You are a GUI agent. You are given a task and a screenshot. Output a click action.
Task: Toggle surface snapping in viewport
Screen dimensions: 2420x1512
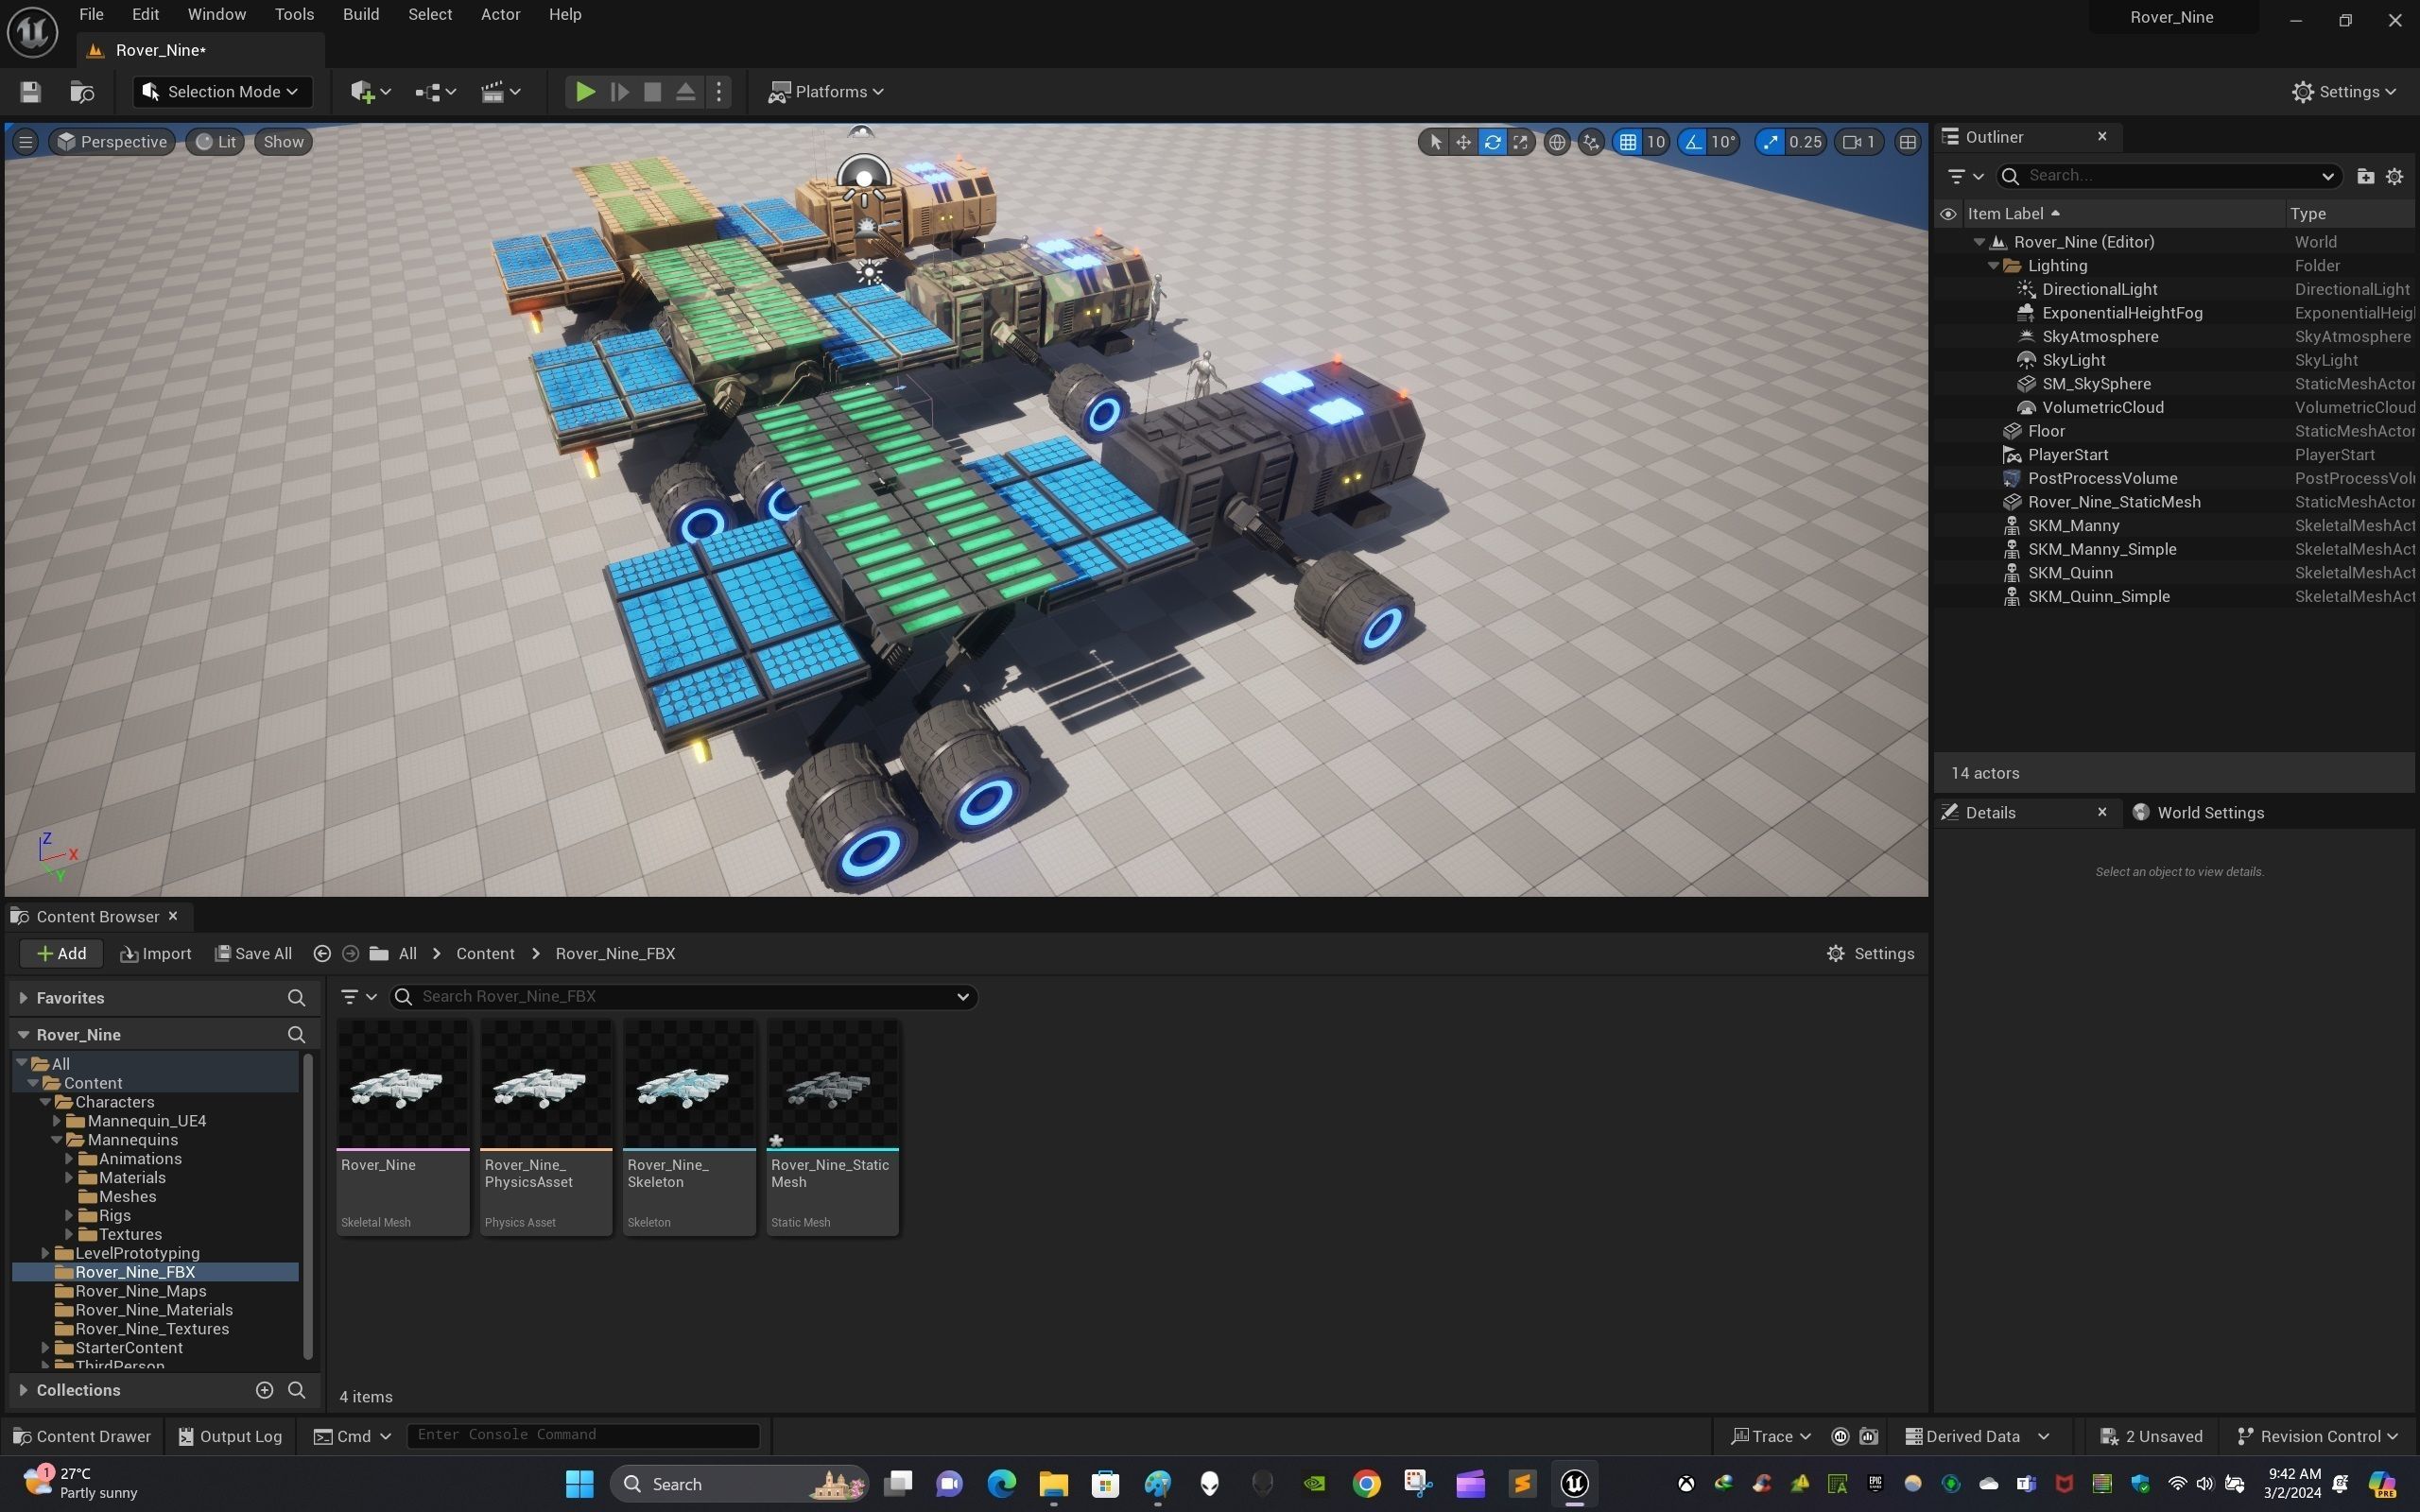coord(1591,142)
